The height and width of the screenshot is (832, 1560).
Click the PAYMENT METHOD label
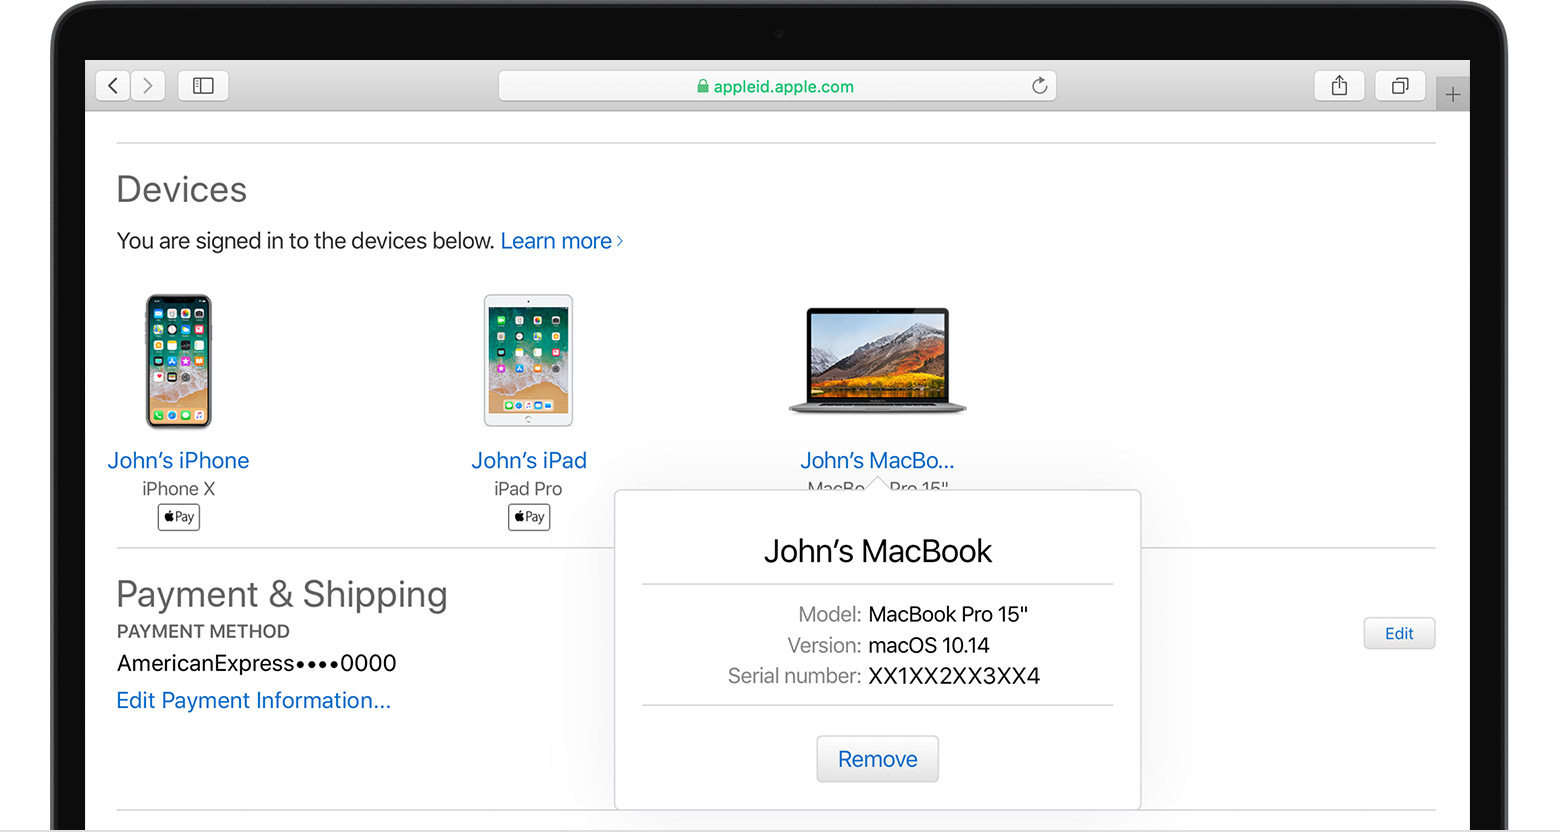coord(203,631)
